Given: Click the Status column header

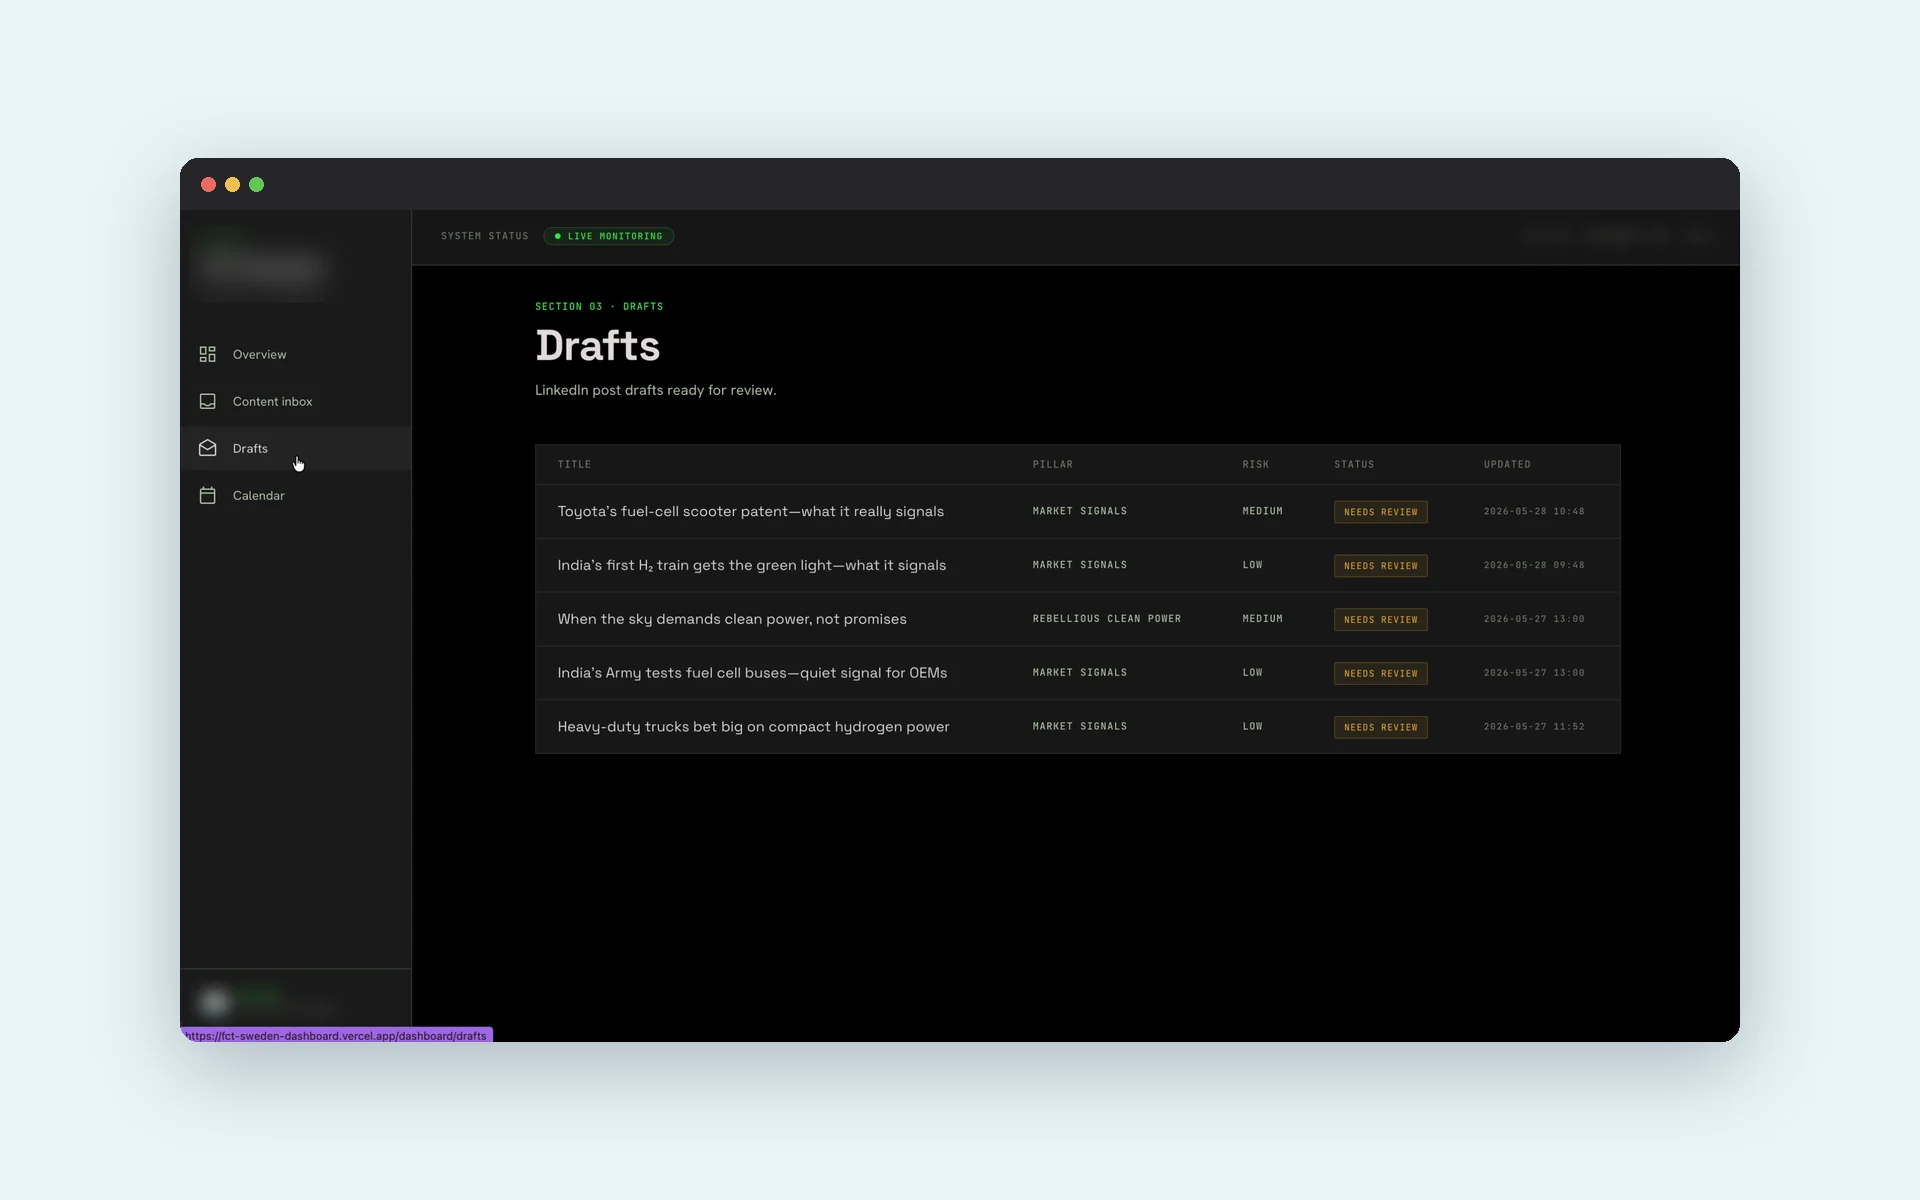Looking at the screenshot, I should coord(1354,464).
